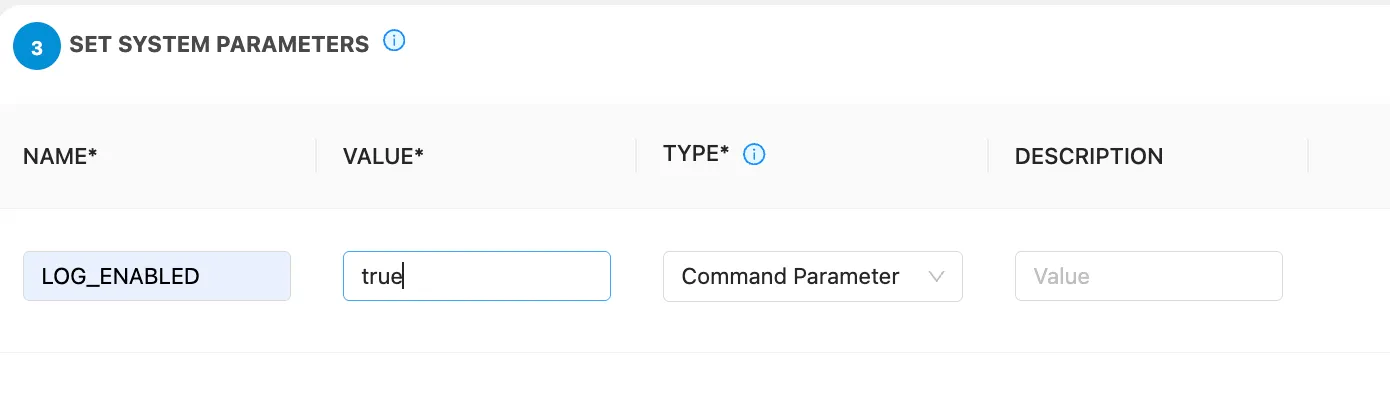Click divider between NAME and VALUE headers
The image size is (1390, 394).
(x=316, y=156)
